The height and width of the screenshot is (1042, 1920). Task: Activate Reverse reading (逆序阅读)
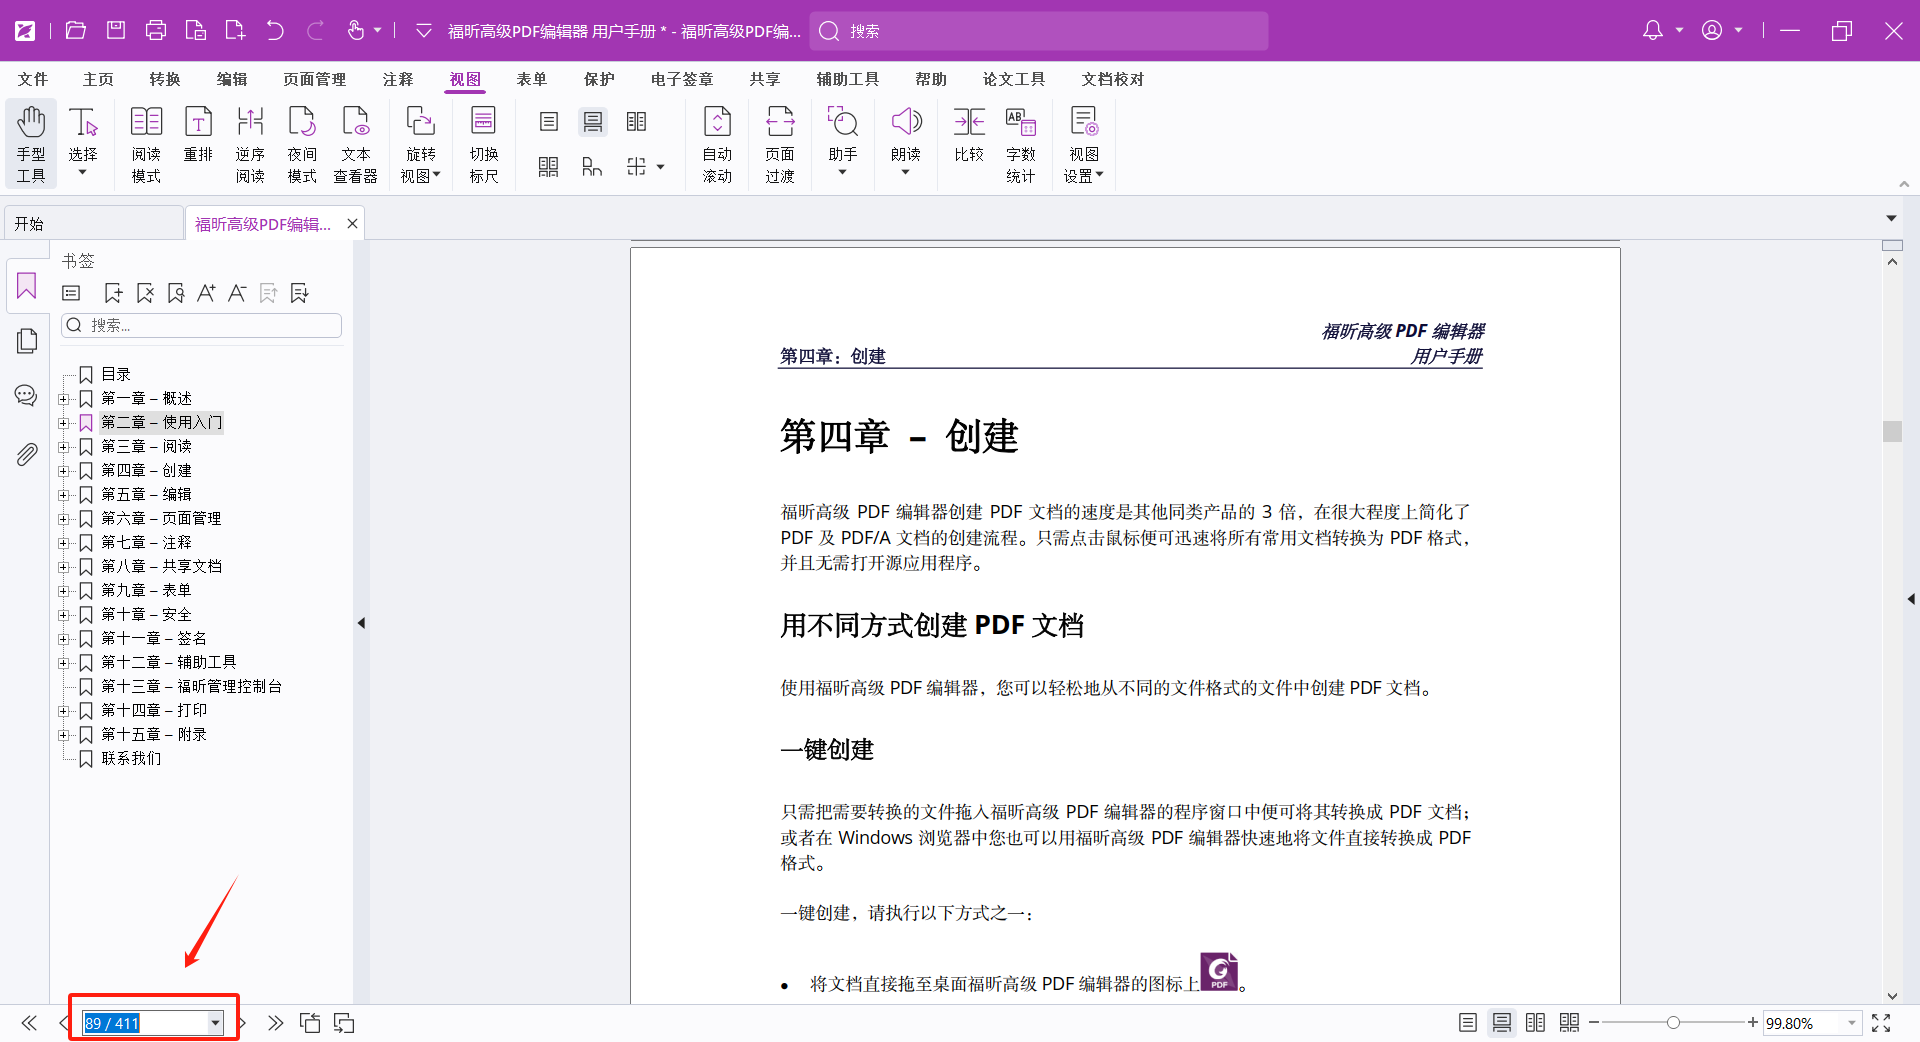pyautogui.click(x=250, y=144)
